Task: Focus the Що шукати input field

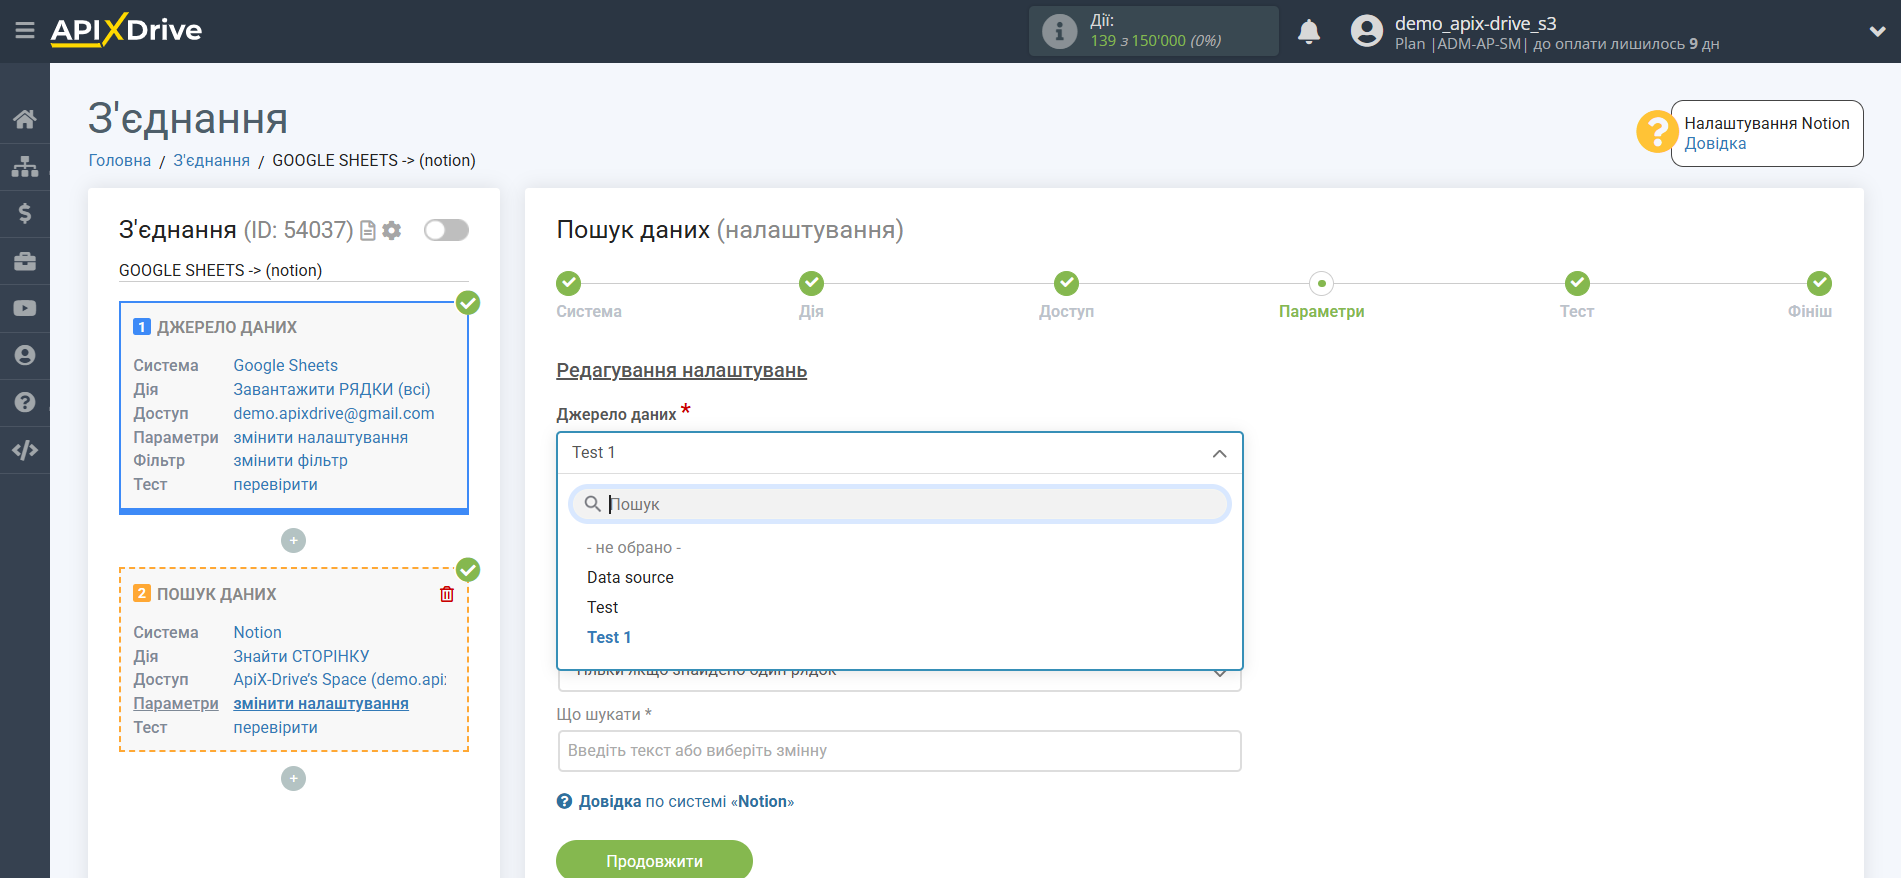Action: [899, 751]
